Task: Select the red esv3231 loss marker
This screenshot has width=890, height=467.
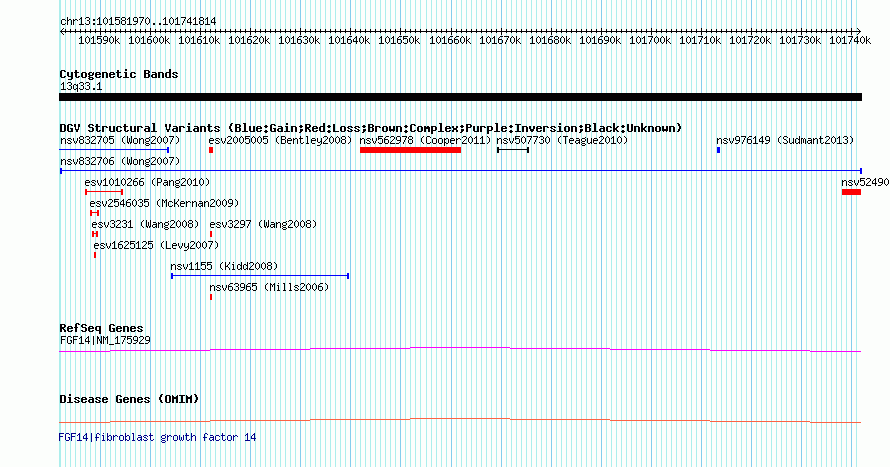Action: [x=95, y=234]
